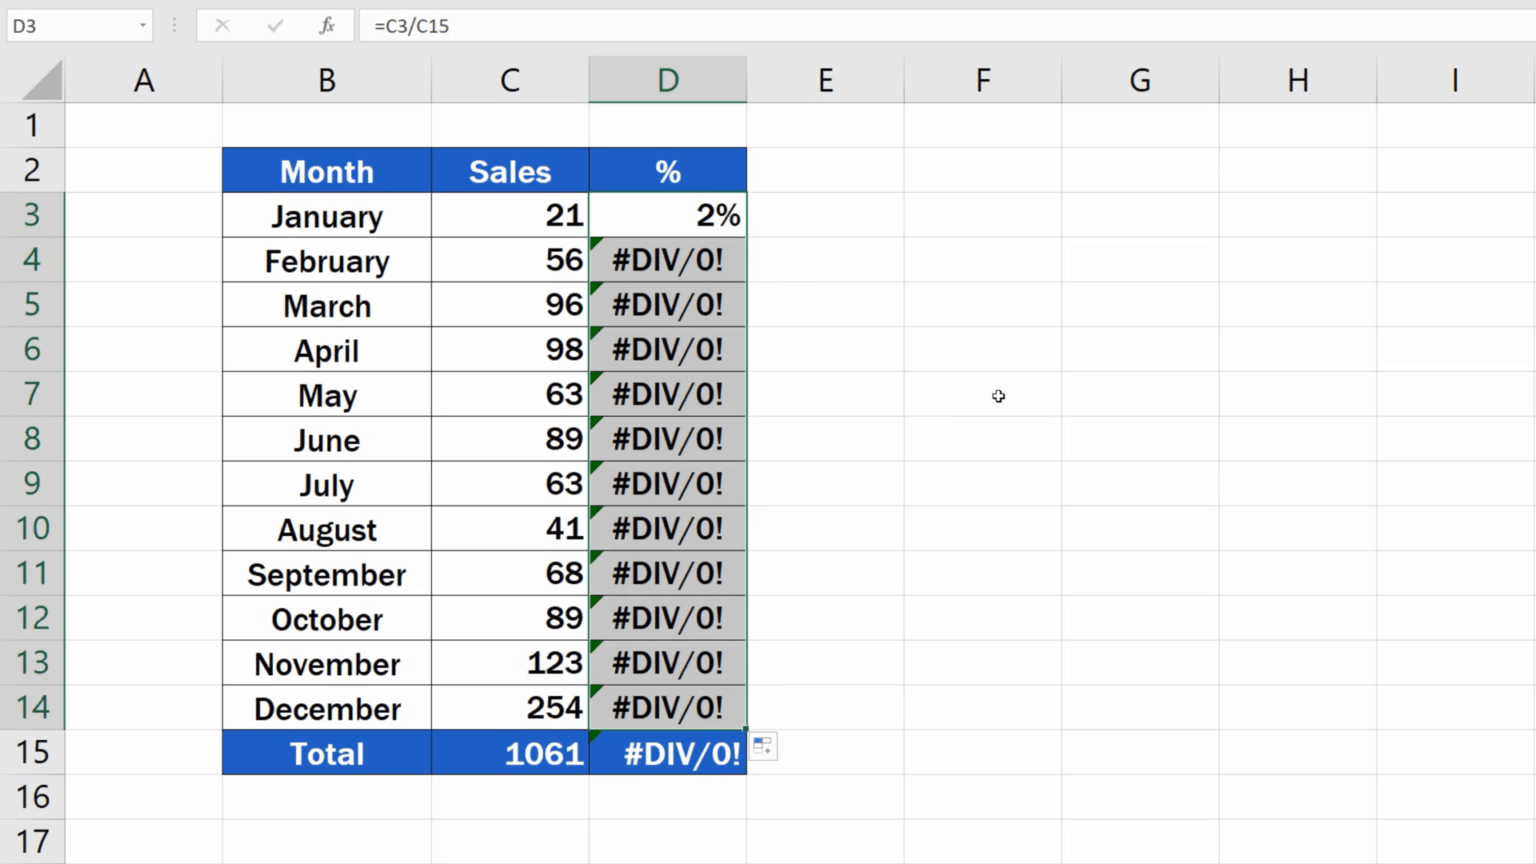Select column D header
Image resolution: width=1536 pixels, height=864 pixels.
pos(667,79)
